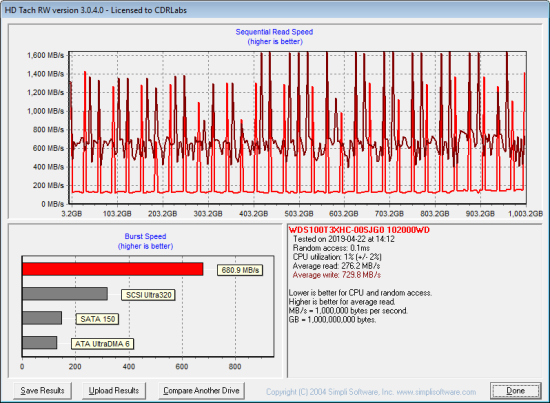Click the 680.9 MB/s burst label
Screen dimensions: 550x403
pyautogui.click(x=240, y=270)
